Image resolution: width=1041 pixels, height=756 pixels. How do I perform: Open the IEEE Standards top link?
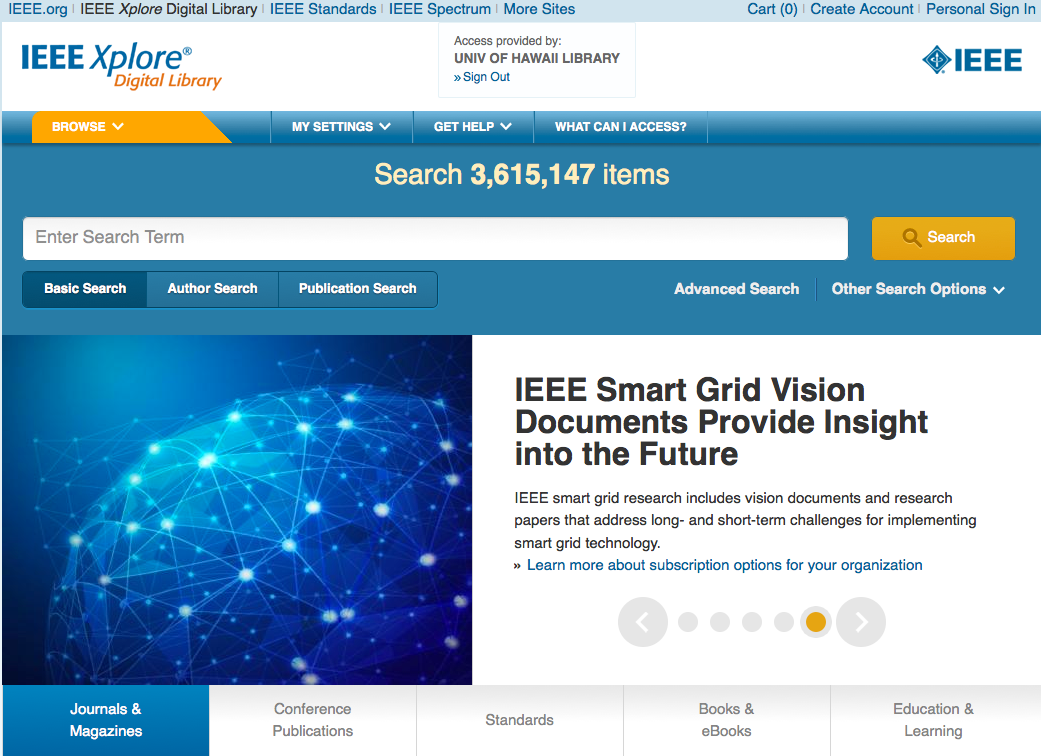[323, 9]
